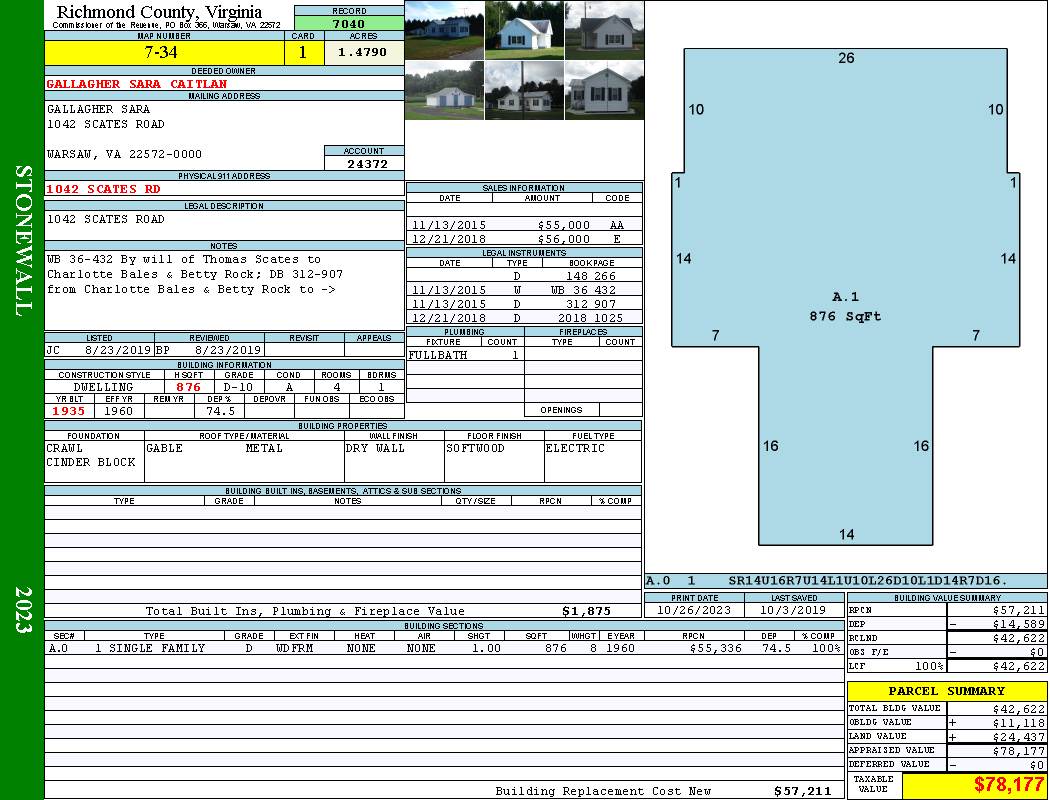Click the taxable value $78,177
Screen dimensions: 1050x800
coord(973,785)
